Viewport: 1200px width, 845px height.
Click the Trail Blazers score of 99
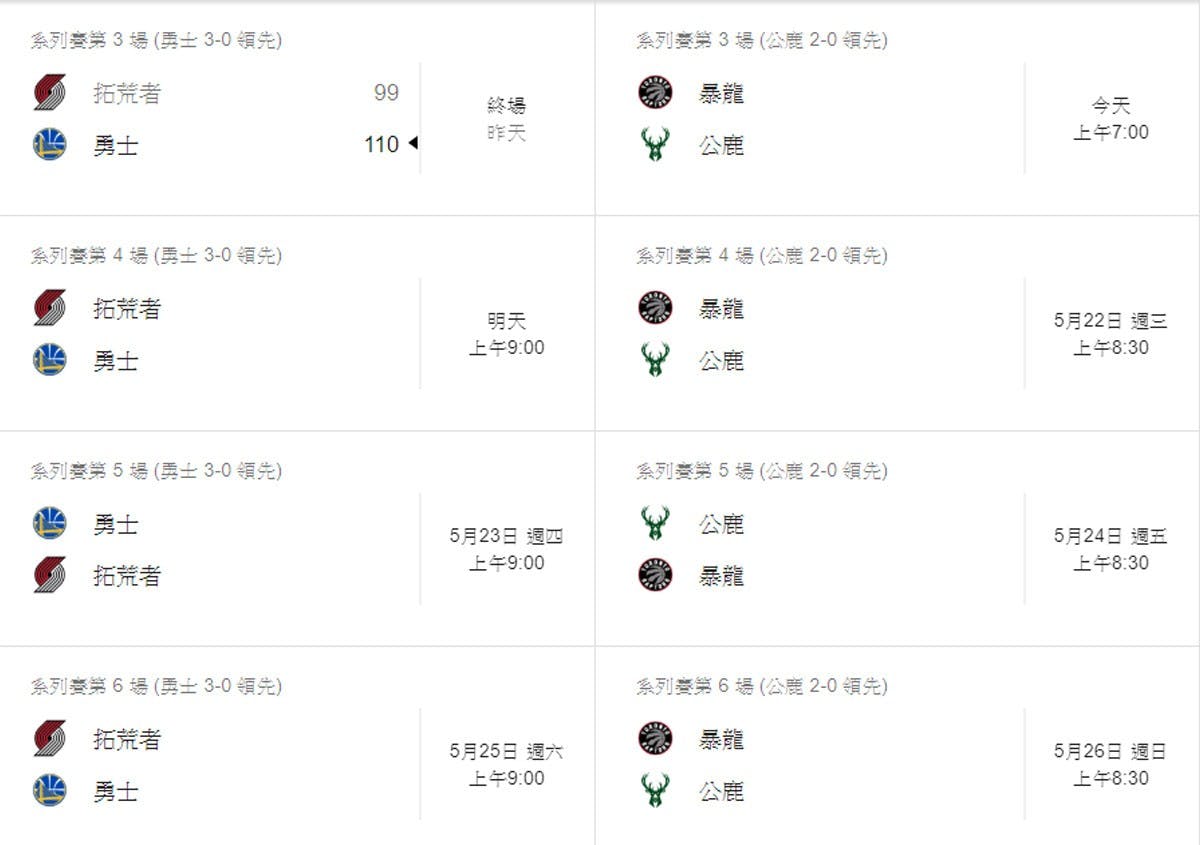tap(386, 93)
